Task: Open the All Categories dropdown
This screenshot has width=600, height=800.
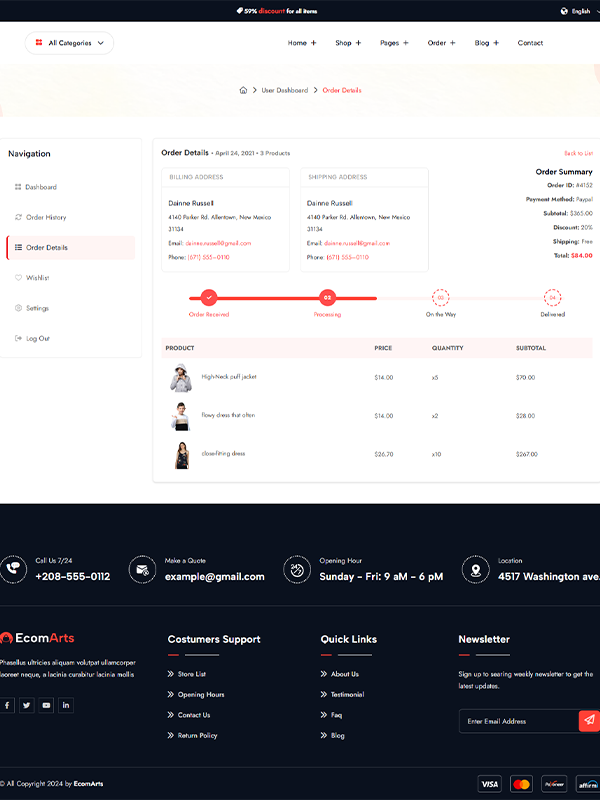Action: 69,43
